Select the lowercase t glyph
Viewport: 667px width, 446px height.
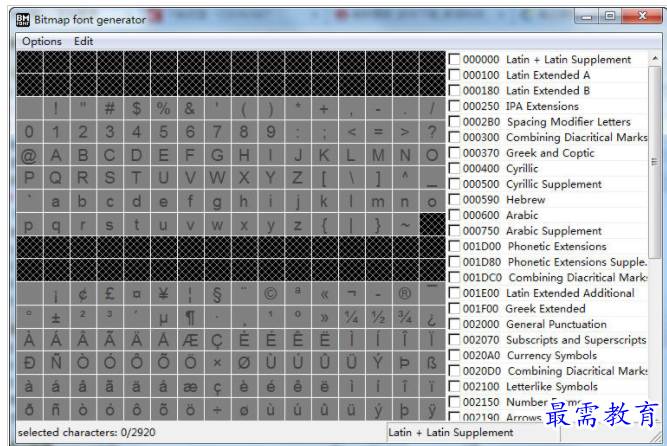click(x=137, y=225)
